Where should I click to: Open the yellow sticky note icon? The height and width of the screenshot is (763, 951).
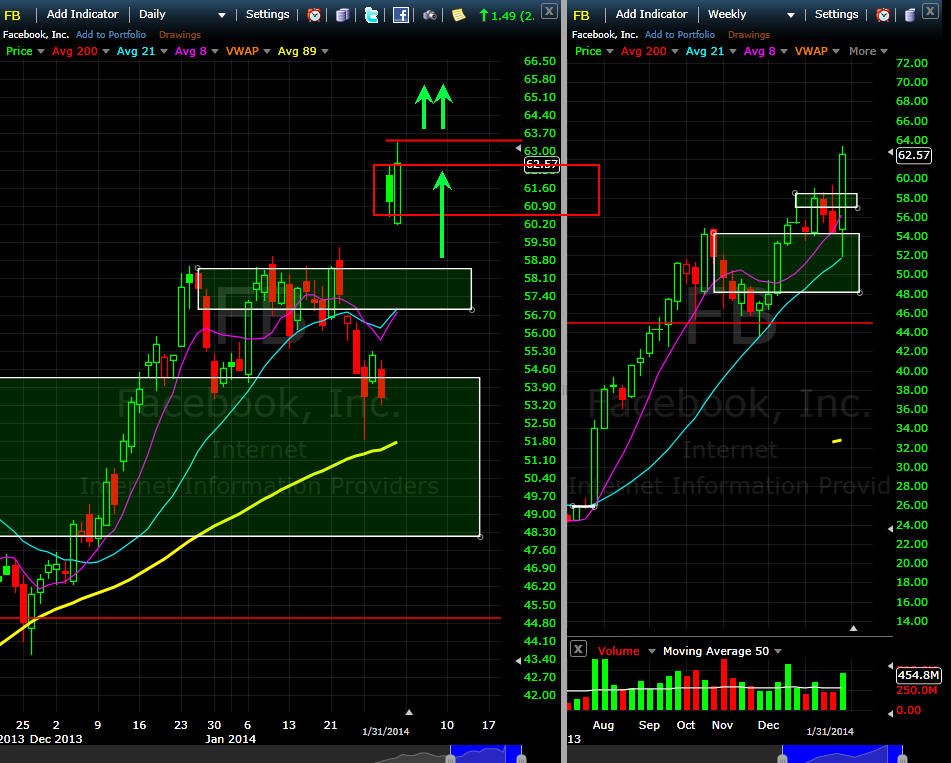[459, 15]
